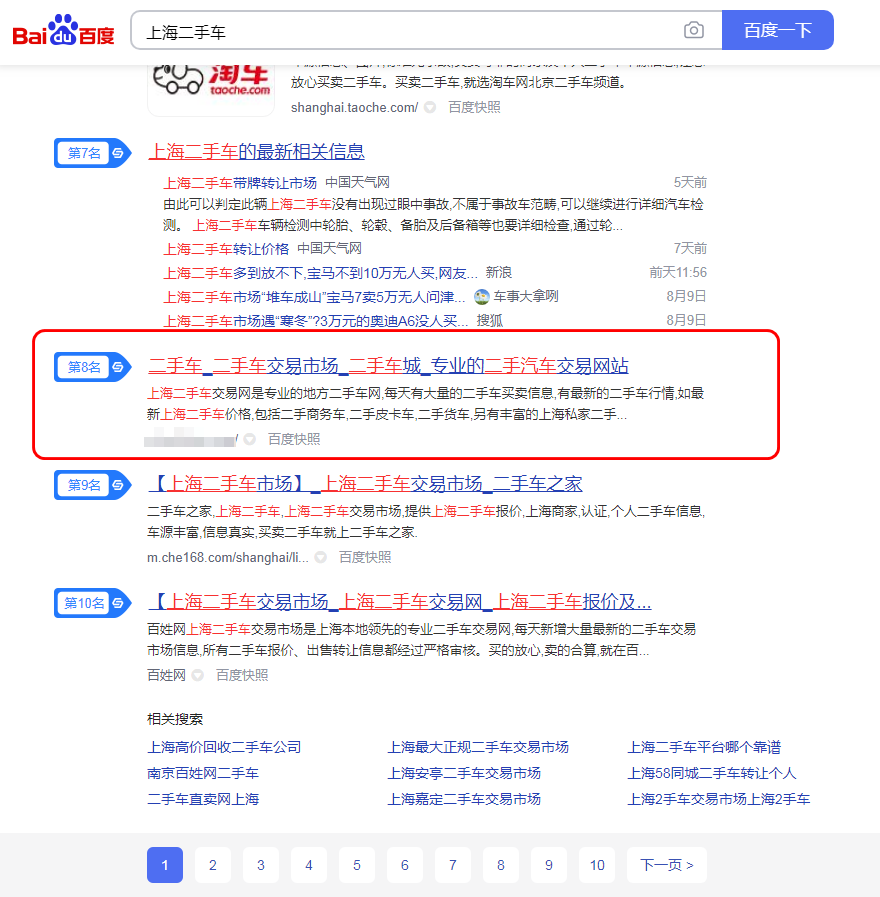Click the Baidu logo
This screenshot has width=880, height=897.
(x=63, y=31)
